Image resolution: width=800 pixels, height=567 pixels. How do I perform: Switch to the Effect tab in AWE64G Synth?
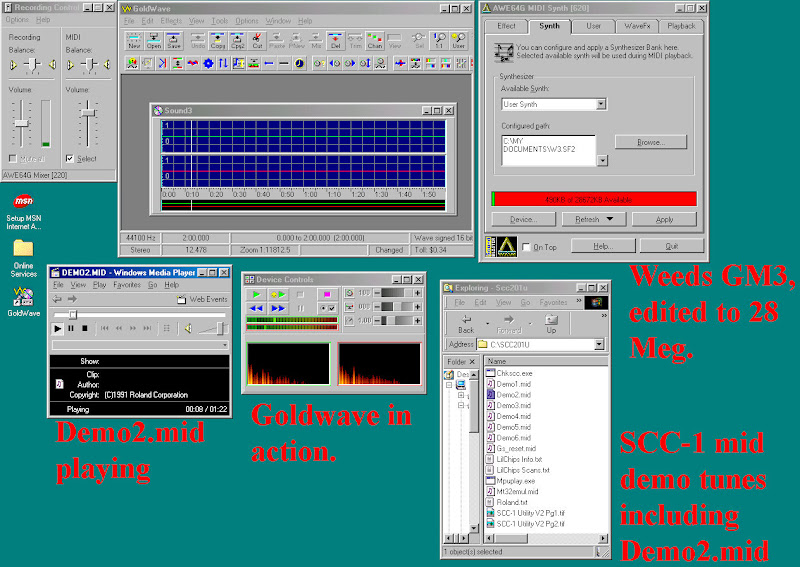coord(506,26)
